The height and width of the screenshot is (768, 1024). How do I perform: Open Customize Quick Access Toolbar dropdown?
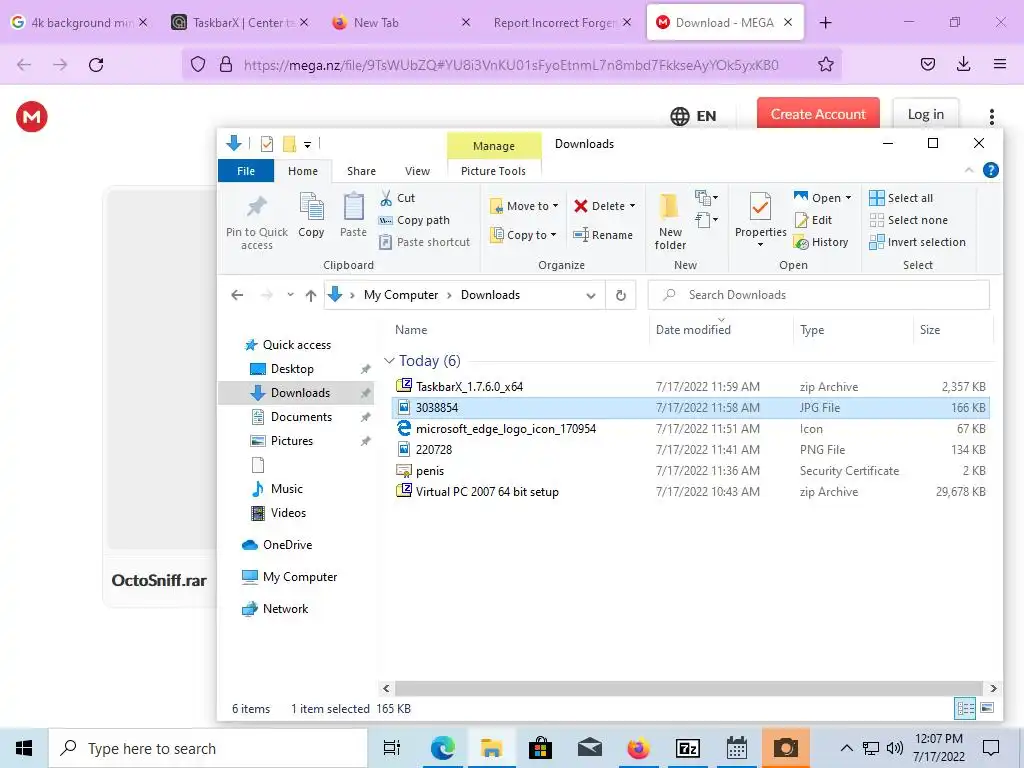pos(307,144)
